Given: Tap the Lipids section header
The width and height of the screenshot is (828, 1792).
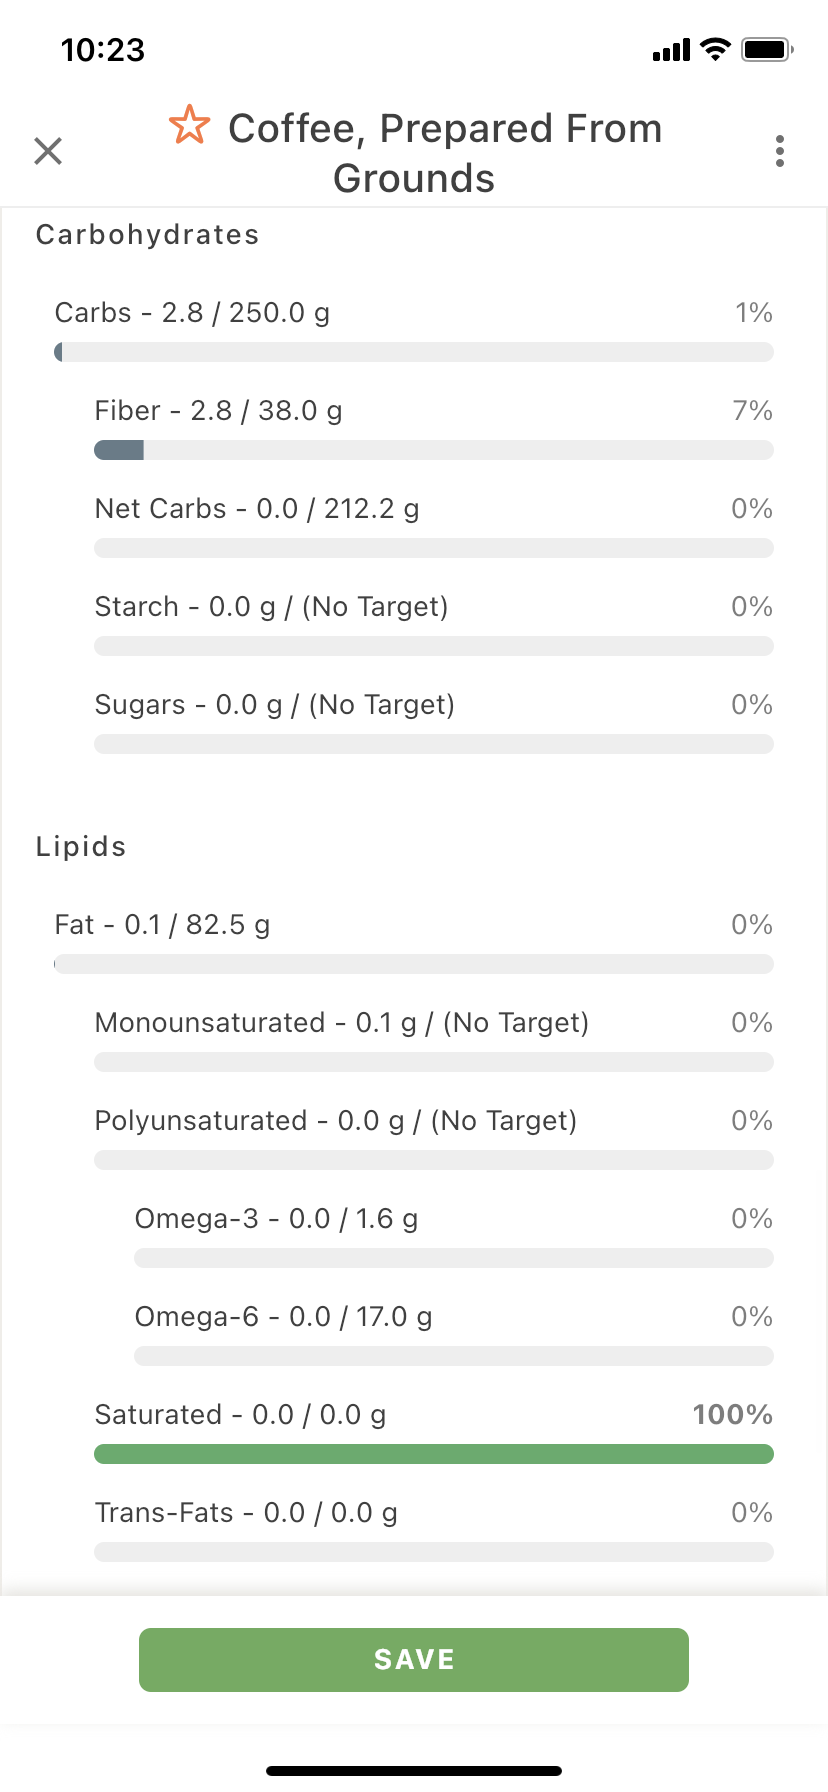Looking at the screenshot, I should [x=81, y=847].
